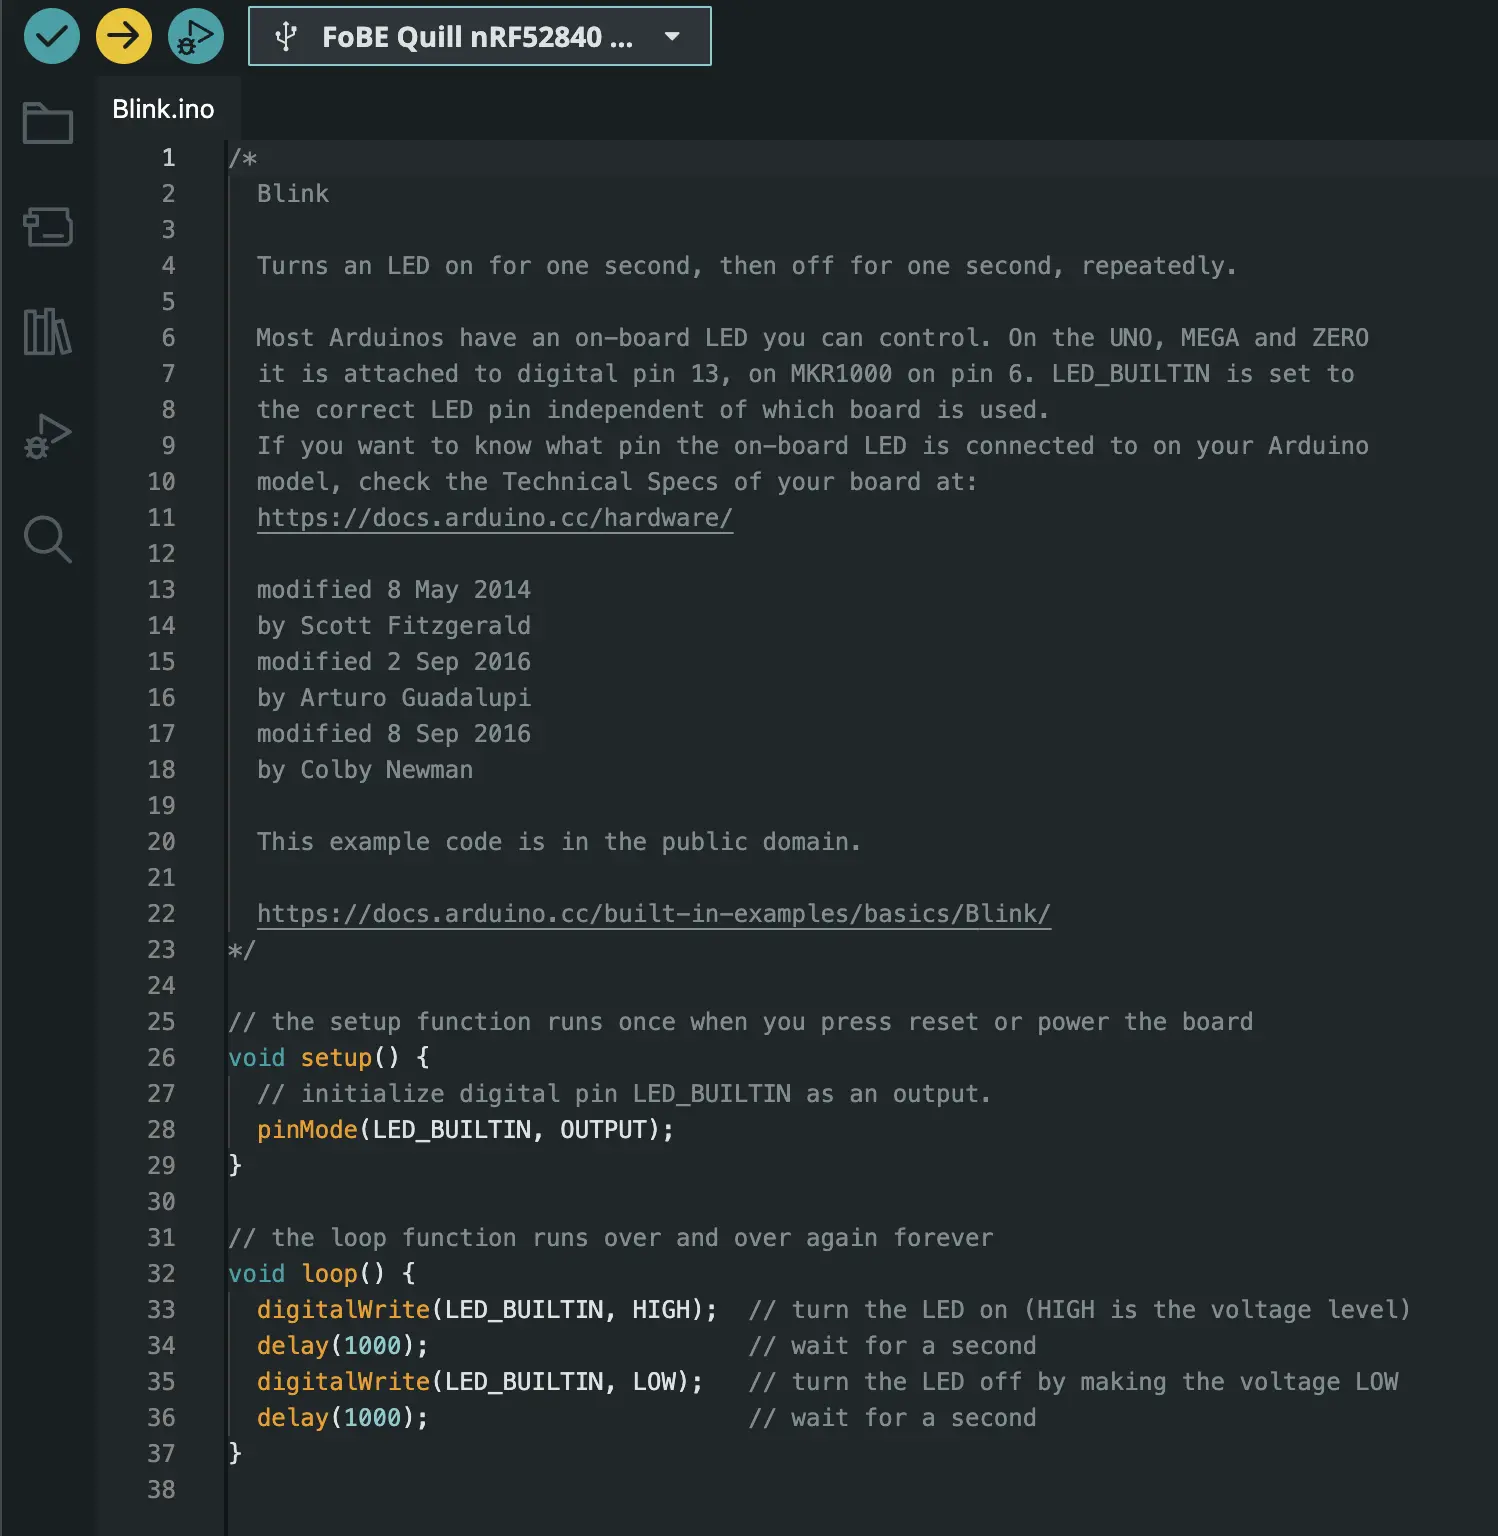The height and width of the screenshot is (1536, 1498).
Task: Click the USB icon in board selector
Action: point(286,35)
